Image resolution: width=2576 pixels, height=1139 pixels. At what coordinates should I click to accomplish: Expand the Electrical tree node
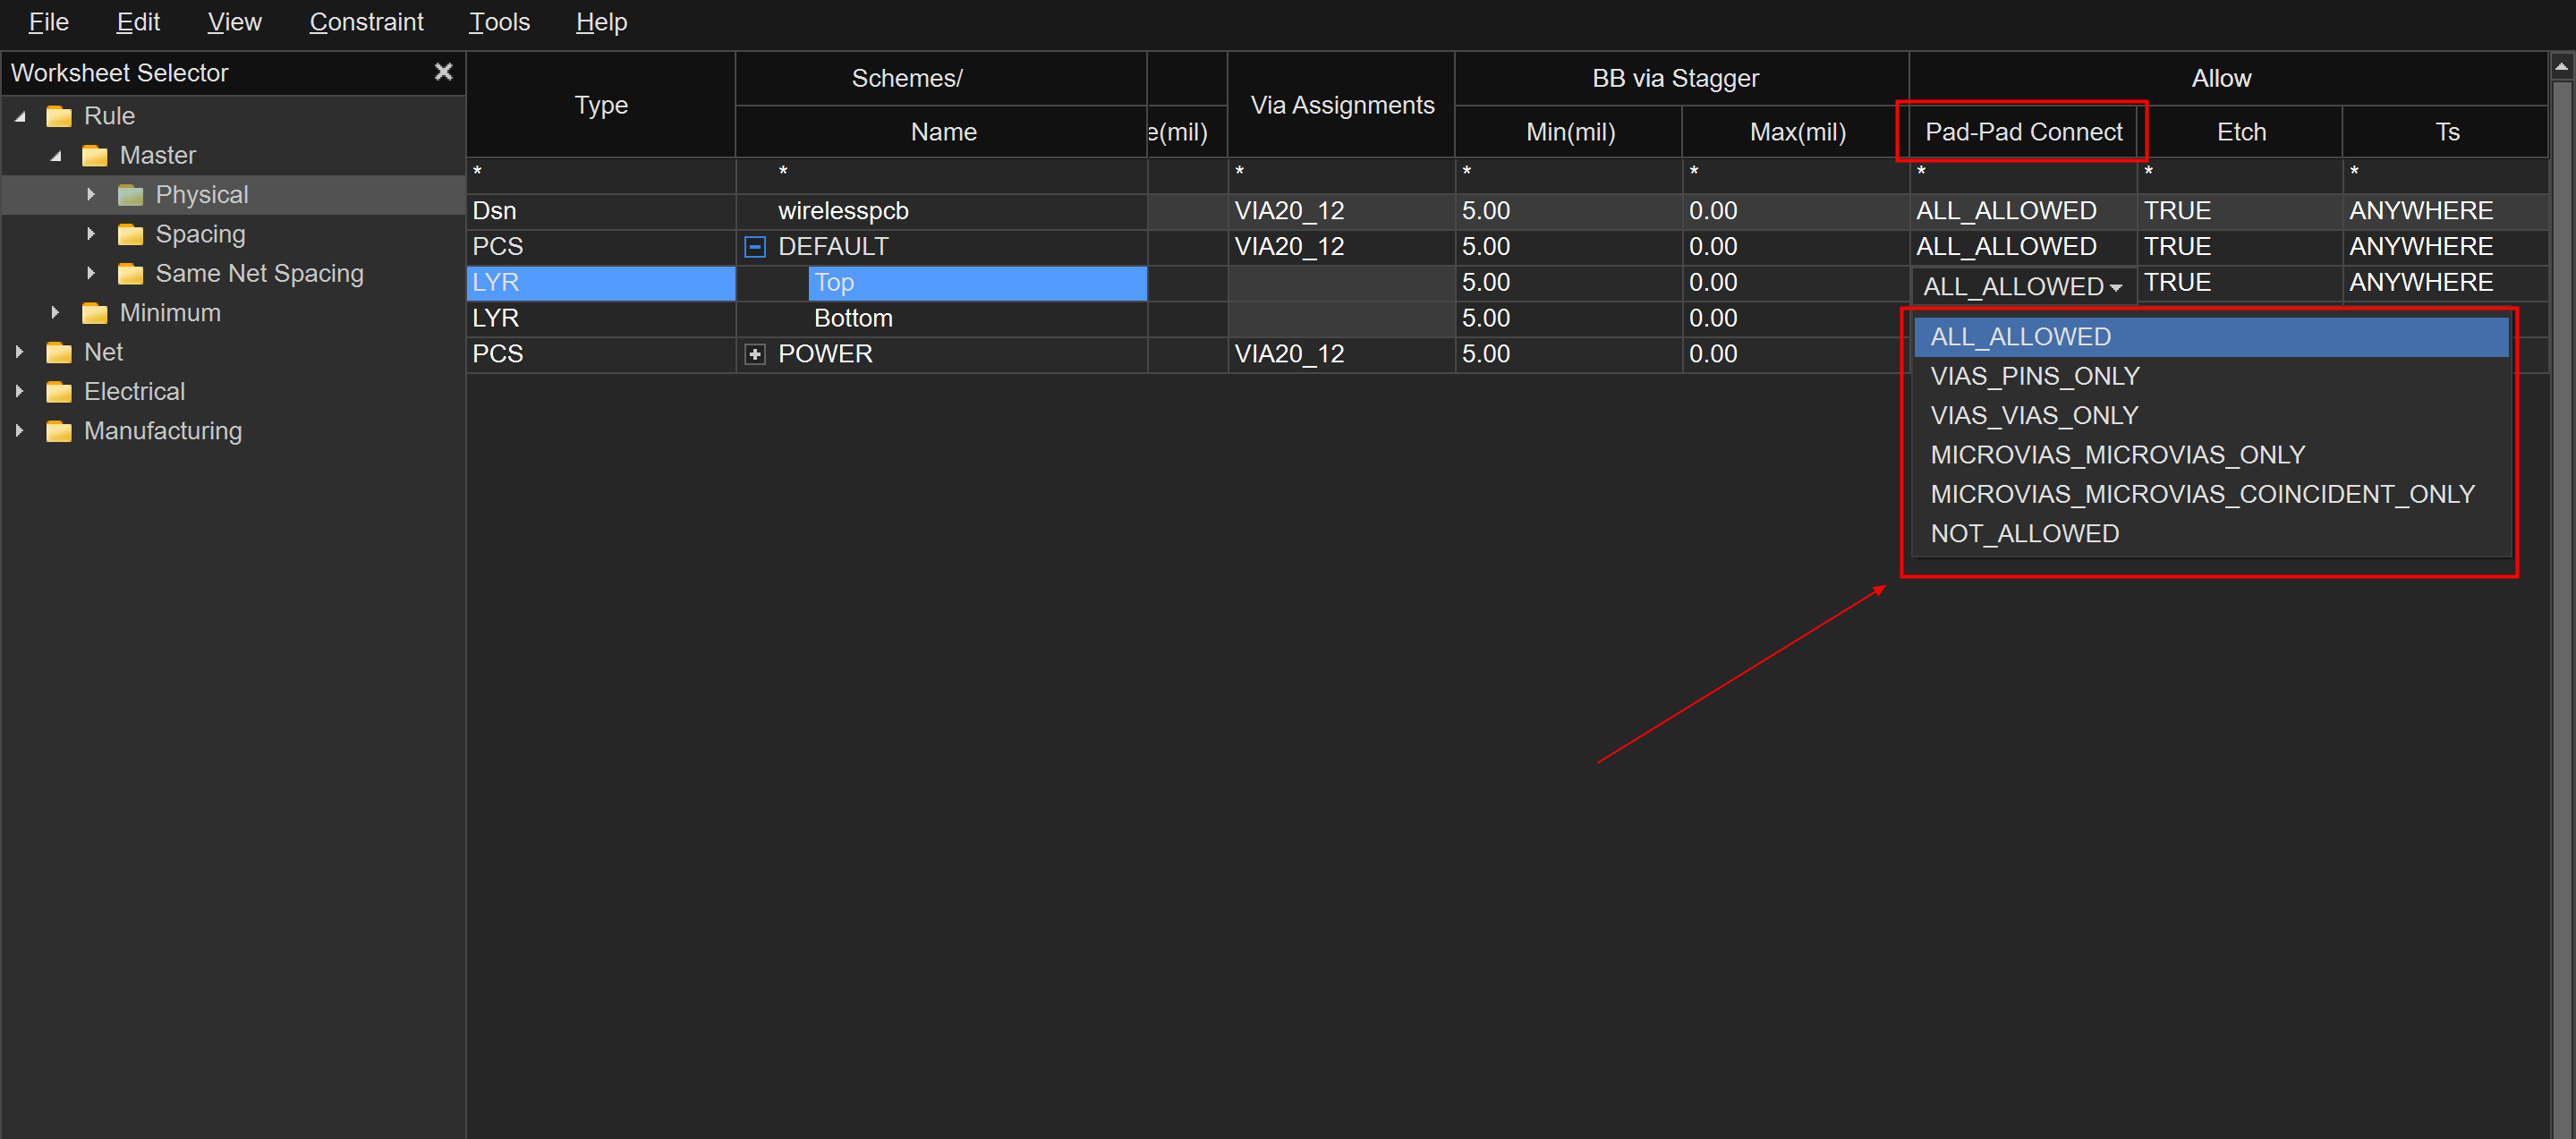click(19, 392)
